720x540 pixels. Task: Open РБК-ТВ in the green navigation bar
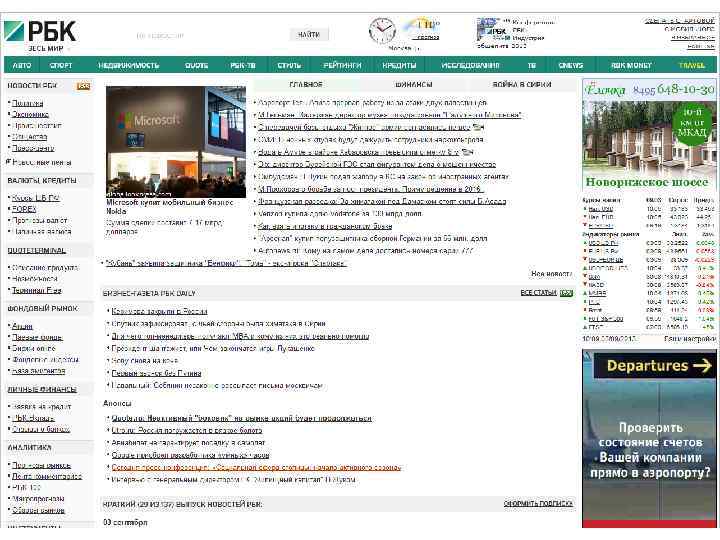point(242,66)
